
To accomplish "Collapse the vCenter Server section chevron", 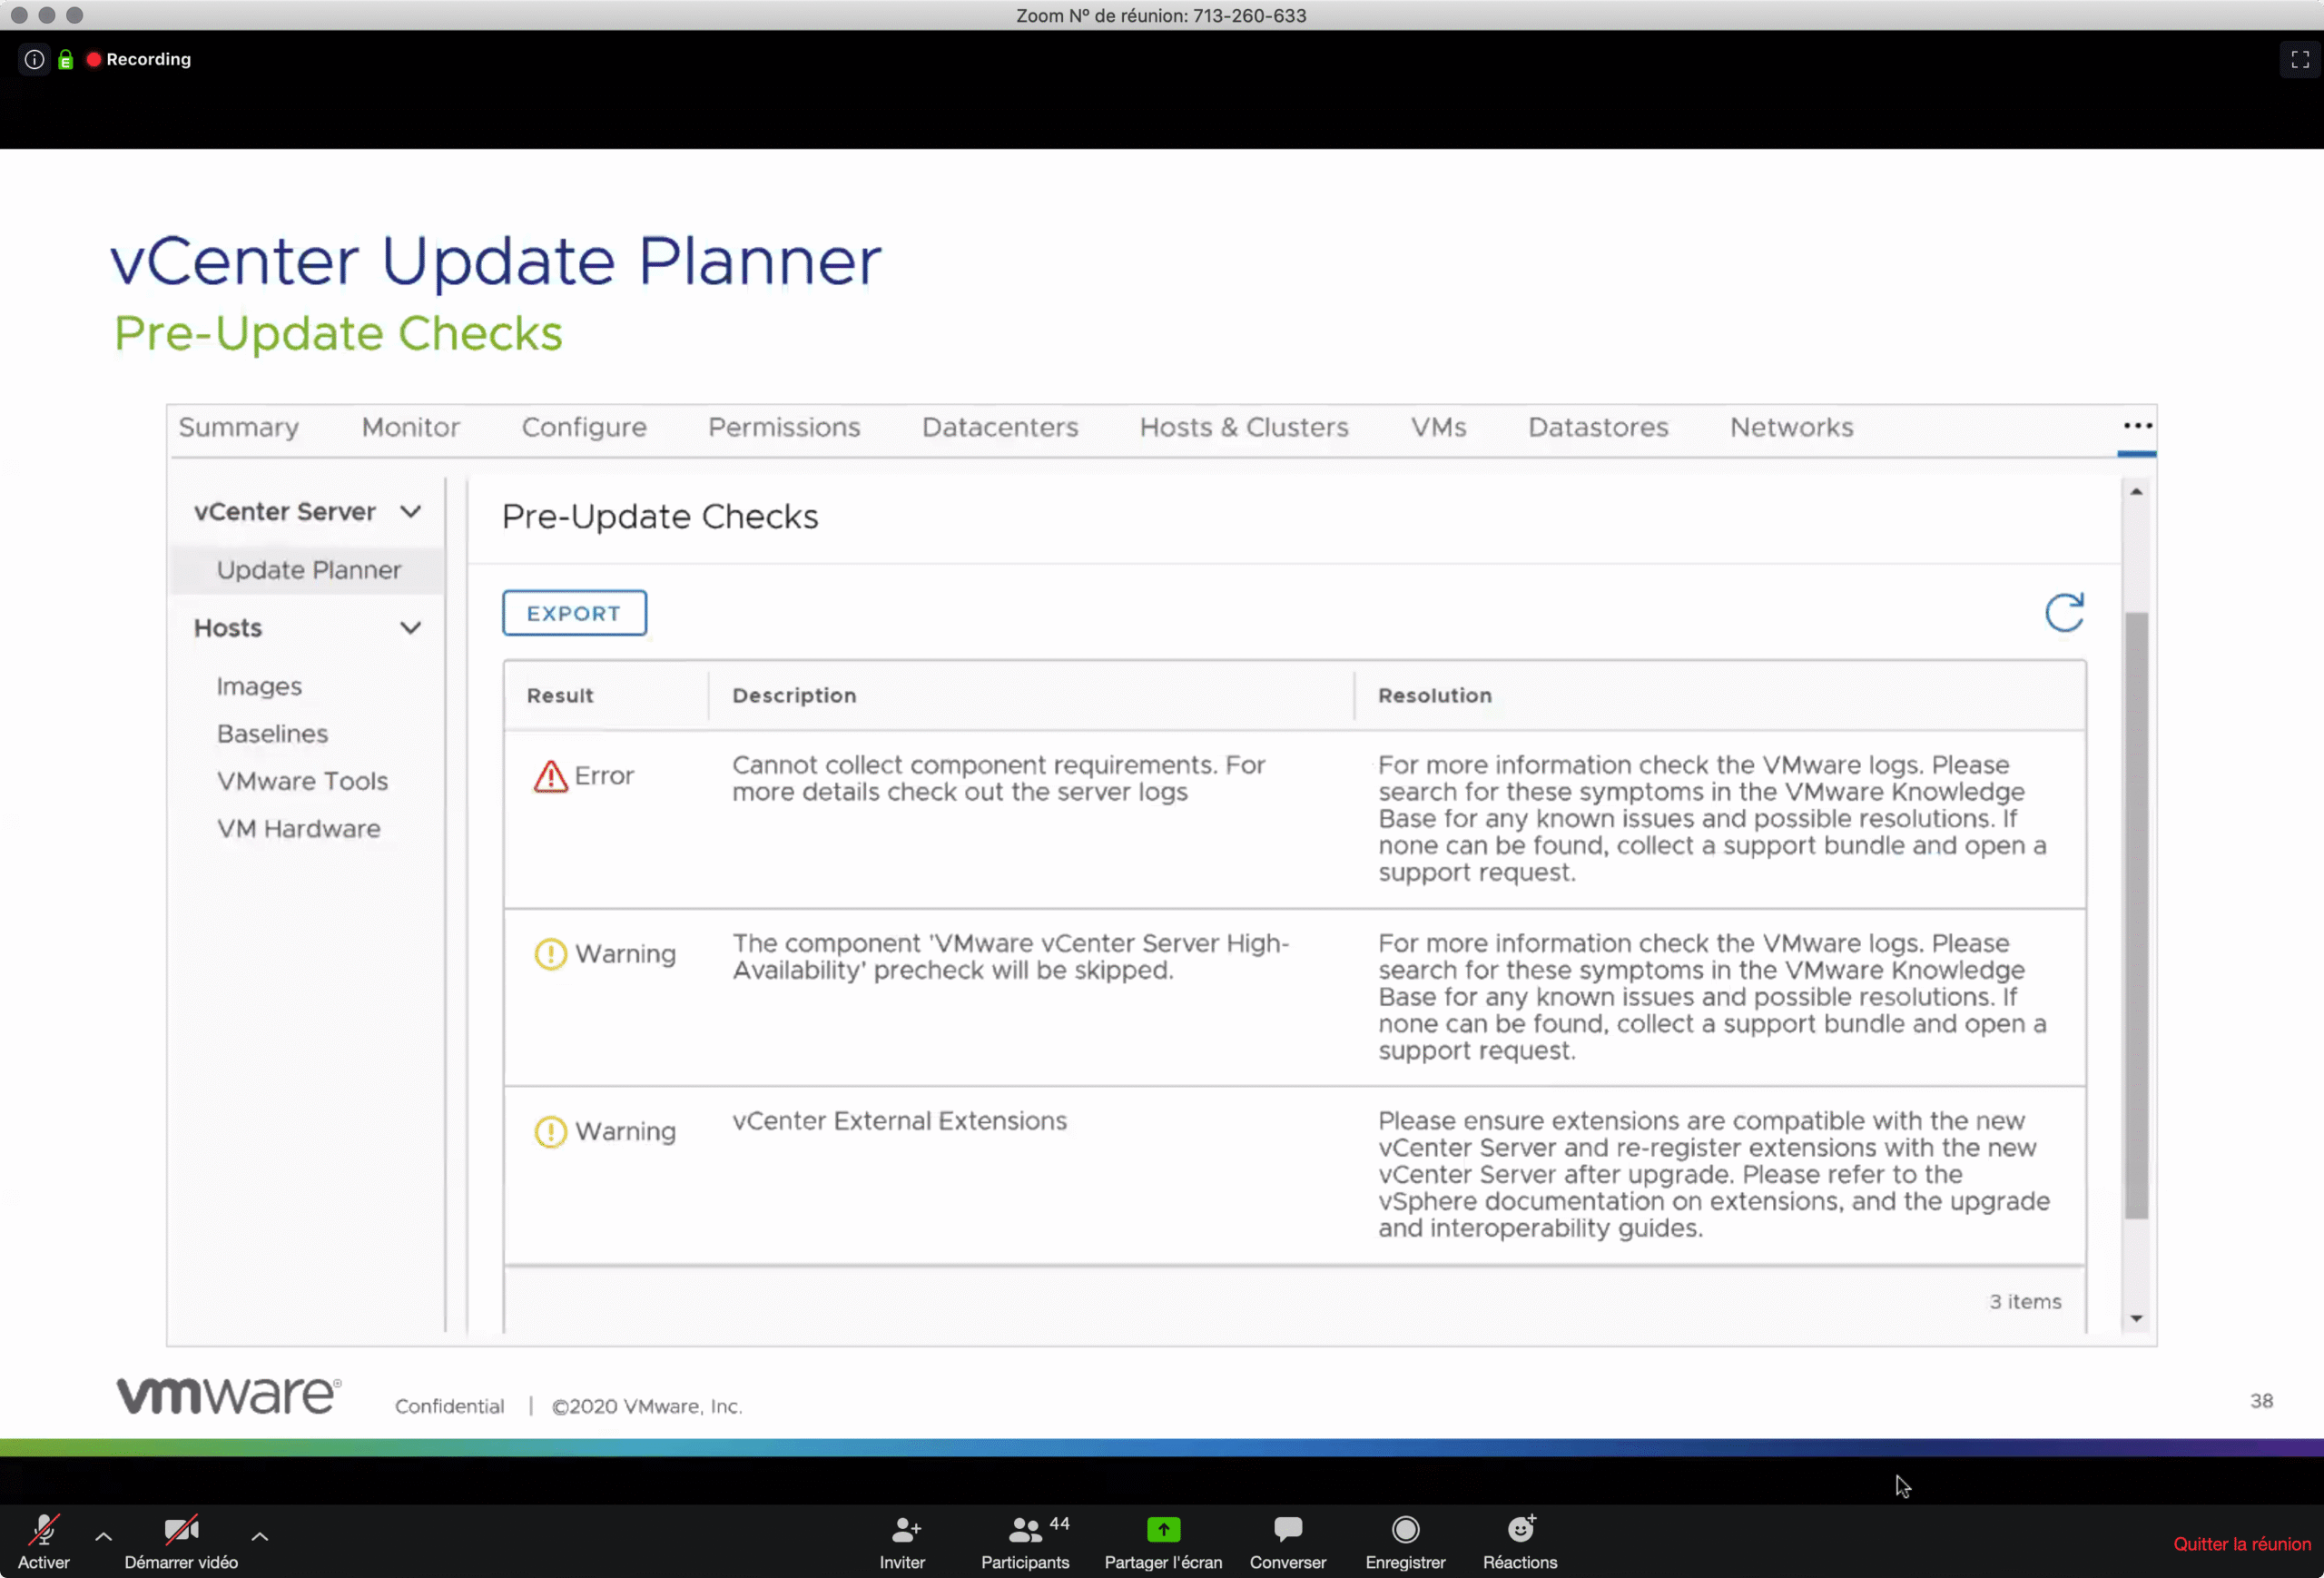I will tap(410, 512).
